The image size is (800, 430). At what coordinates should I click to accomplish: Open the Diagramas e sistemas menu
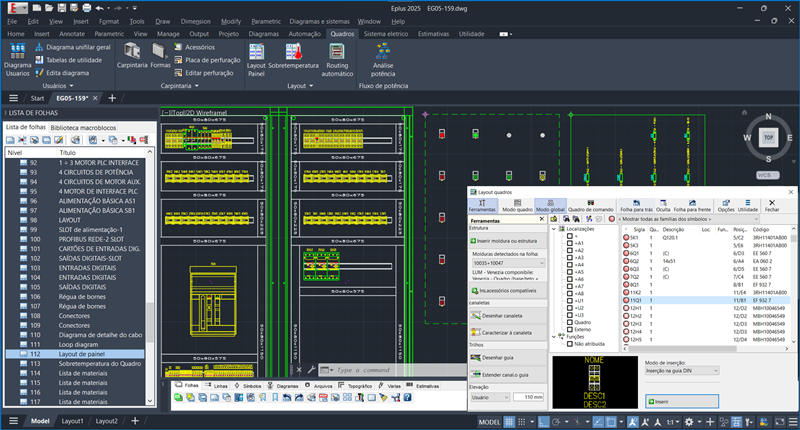[x=319, y=21]
